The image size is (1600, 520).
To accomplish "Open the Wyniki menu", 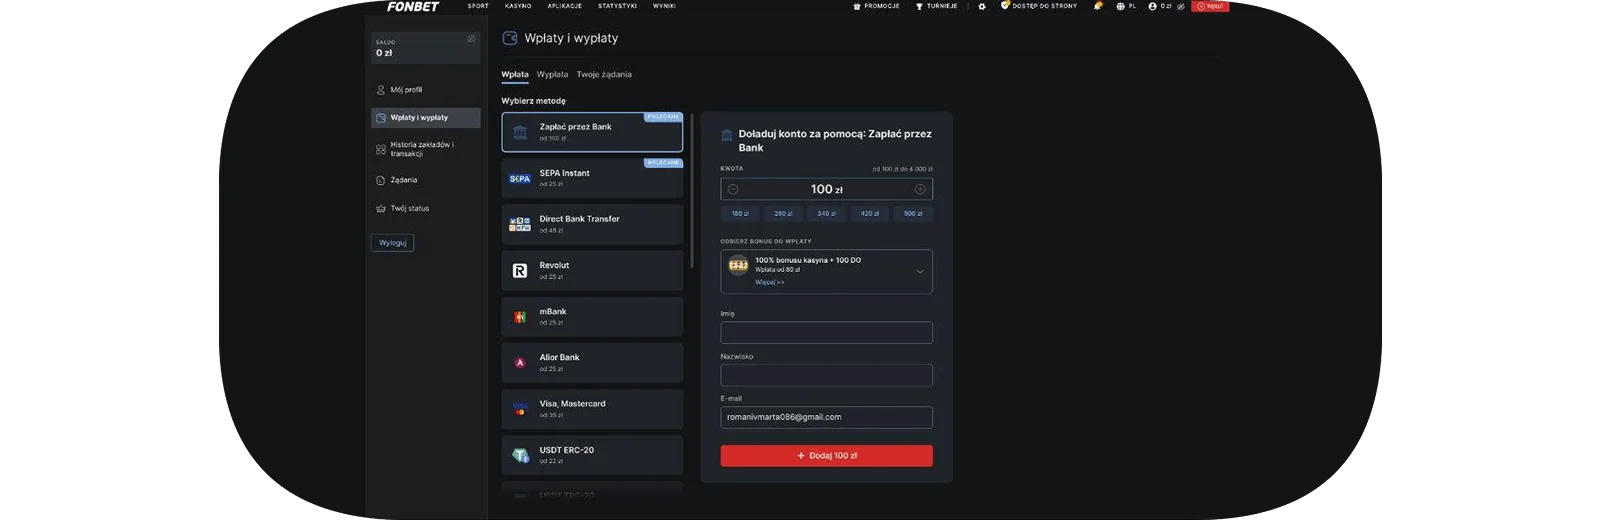I will [664, 6].
